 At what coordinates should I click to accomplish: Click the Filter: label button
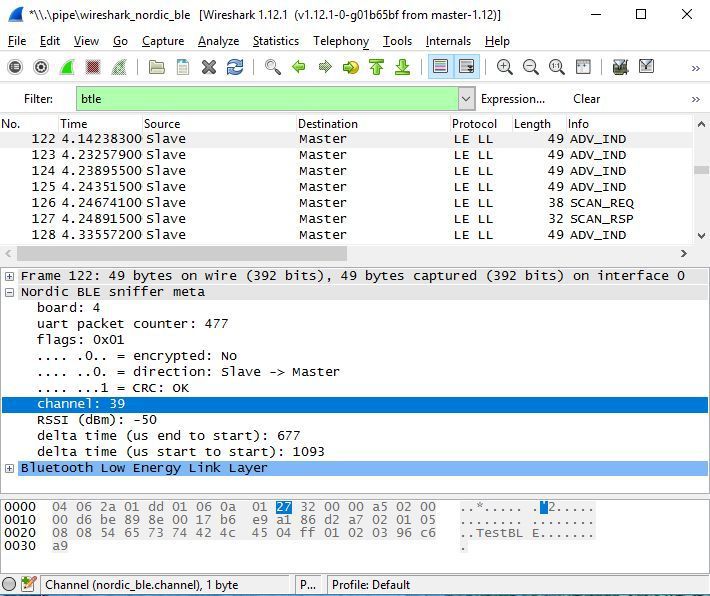[x=38, y=99]
